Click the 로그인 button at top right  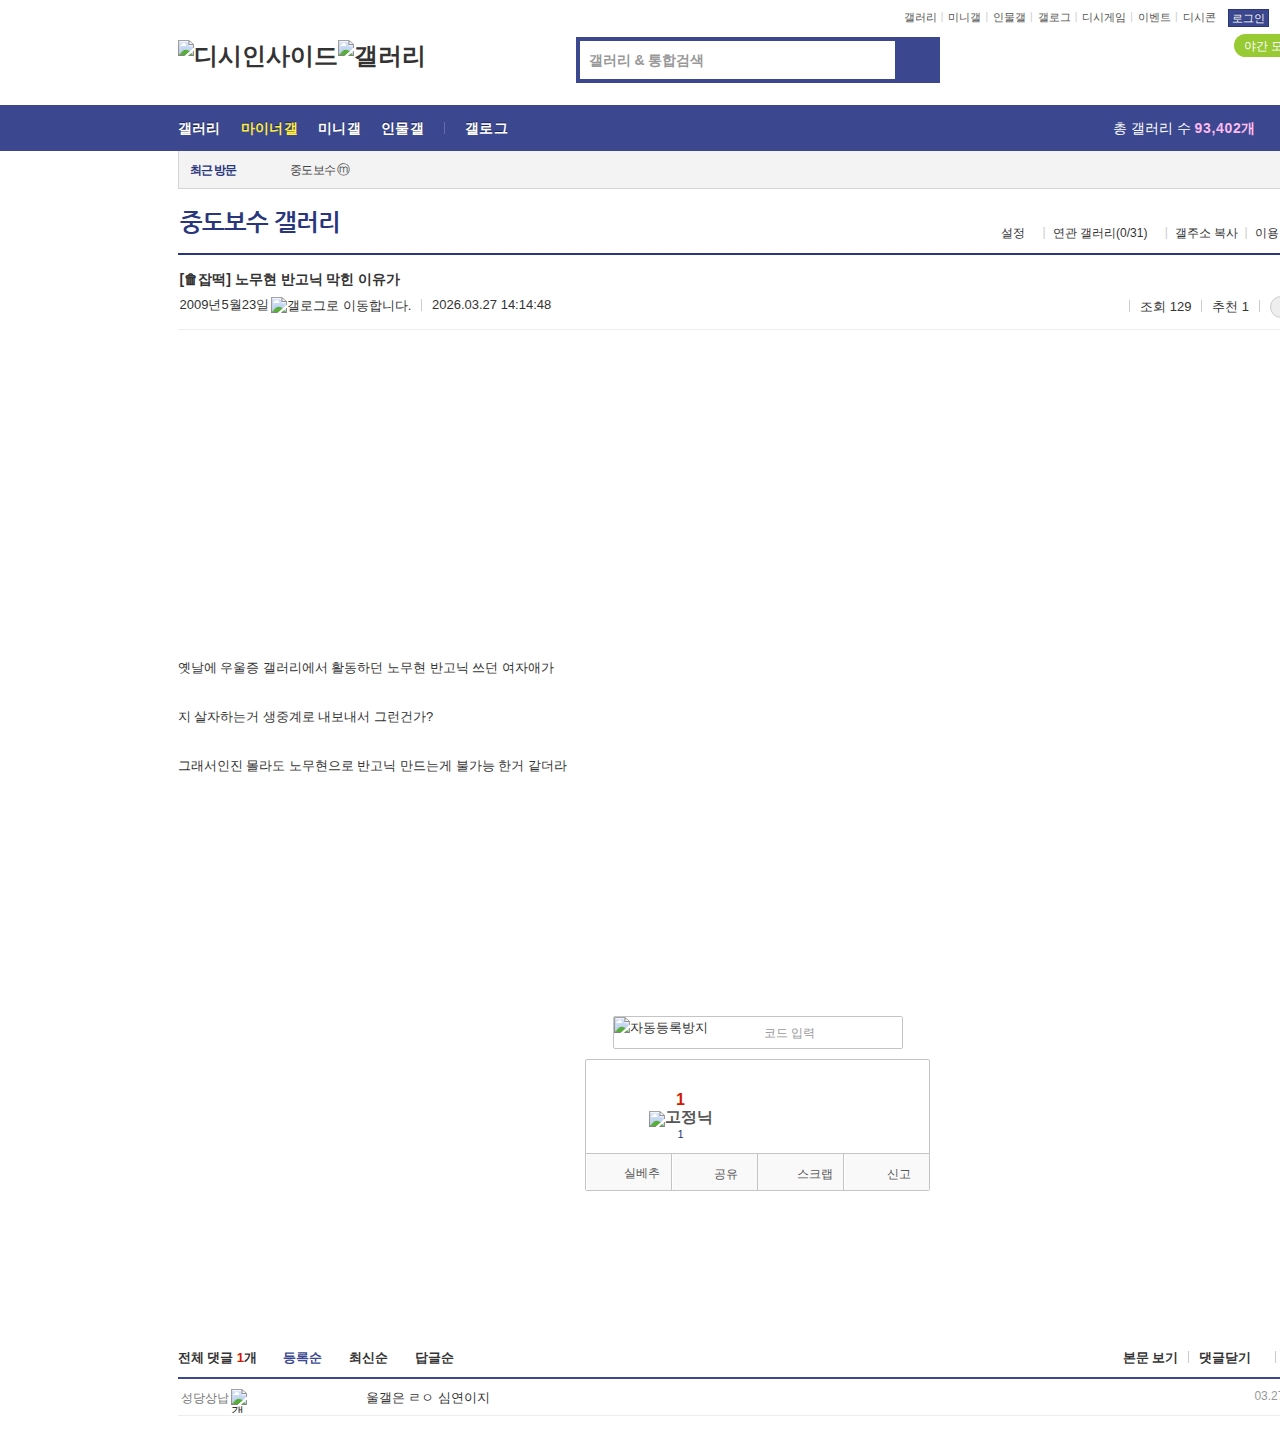click(x=1247, y=18)
